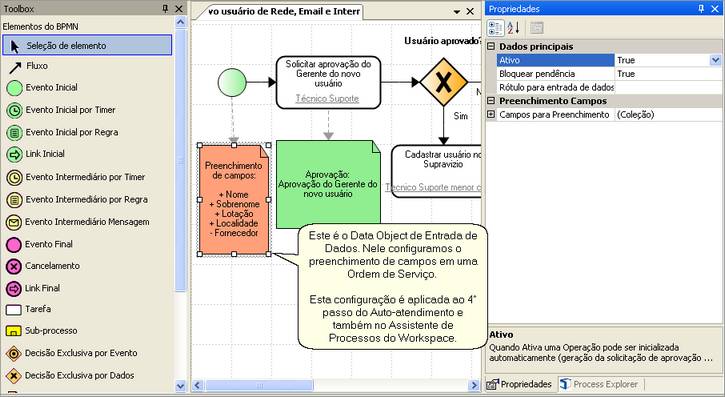Click the categorized view properties button
The width and height of the screenshot is (725, 397).
coord(496,28)
